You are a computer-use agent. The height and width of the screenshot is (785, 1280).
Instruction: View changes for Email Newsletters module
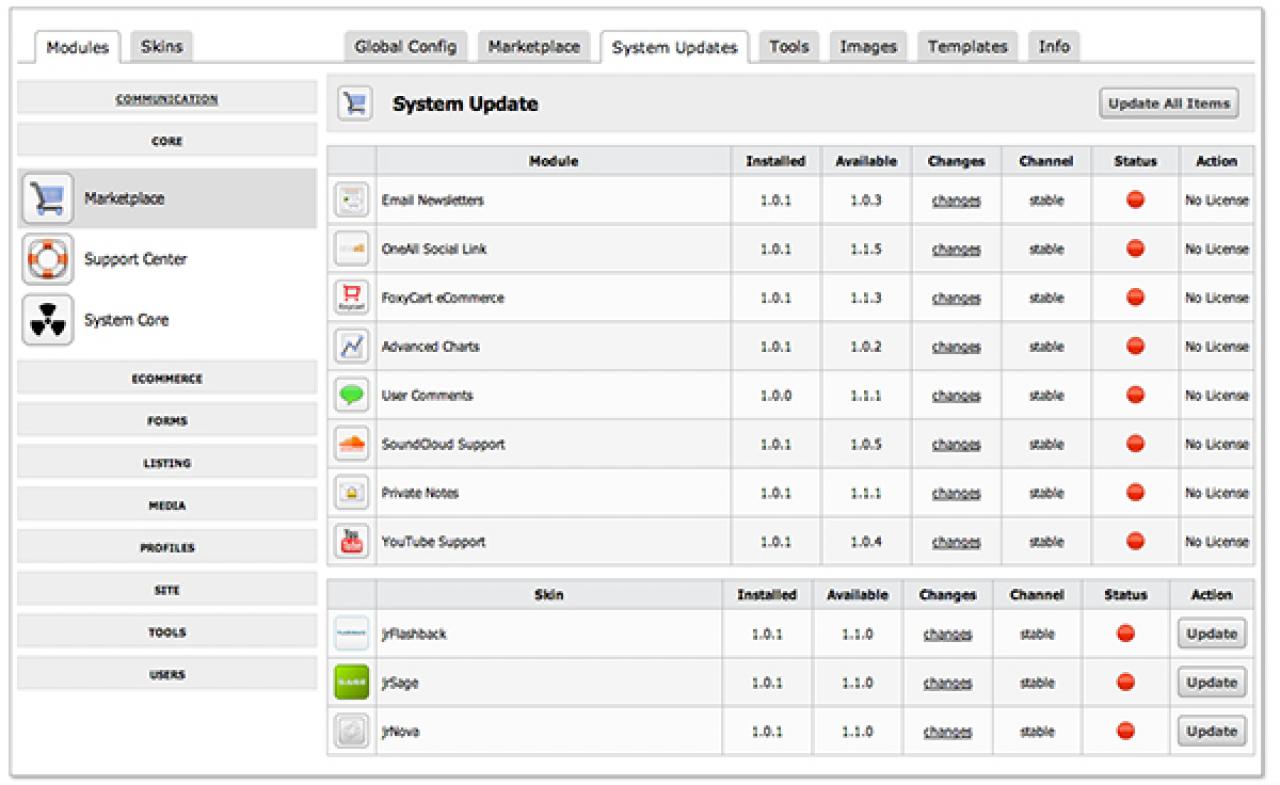coord(956,201)
